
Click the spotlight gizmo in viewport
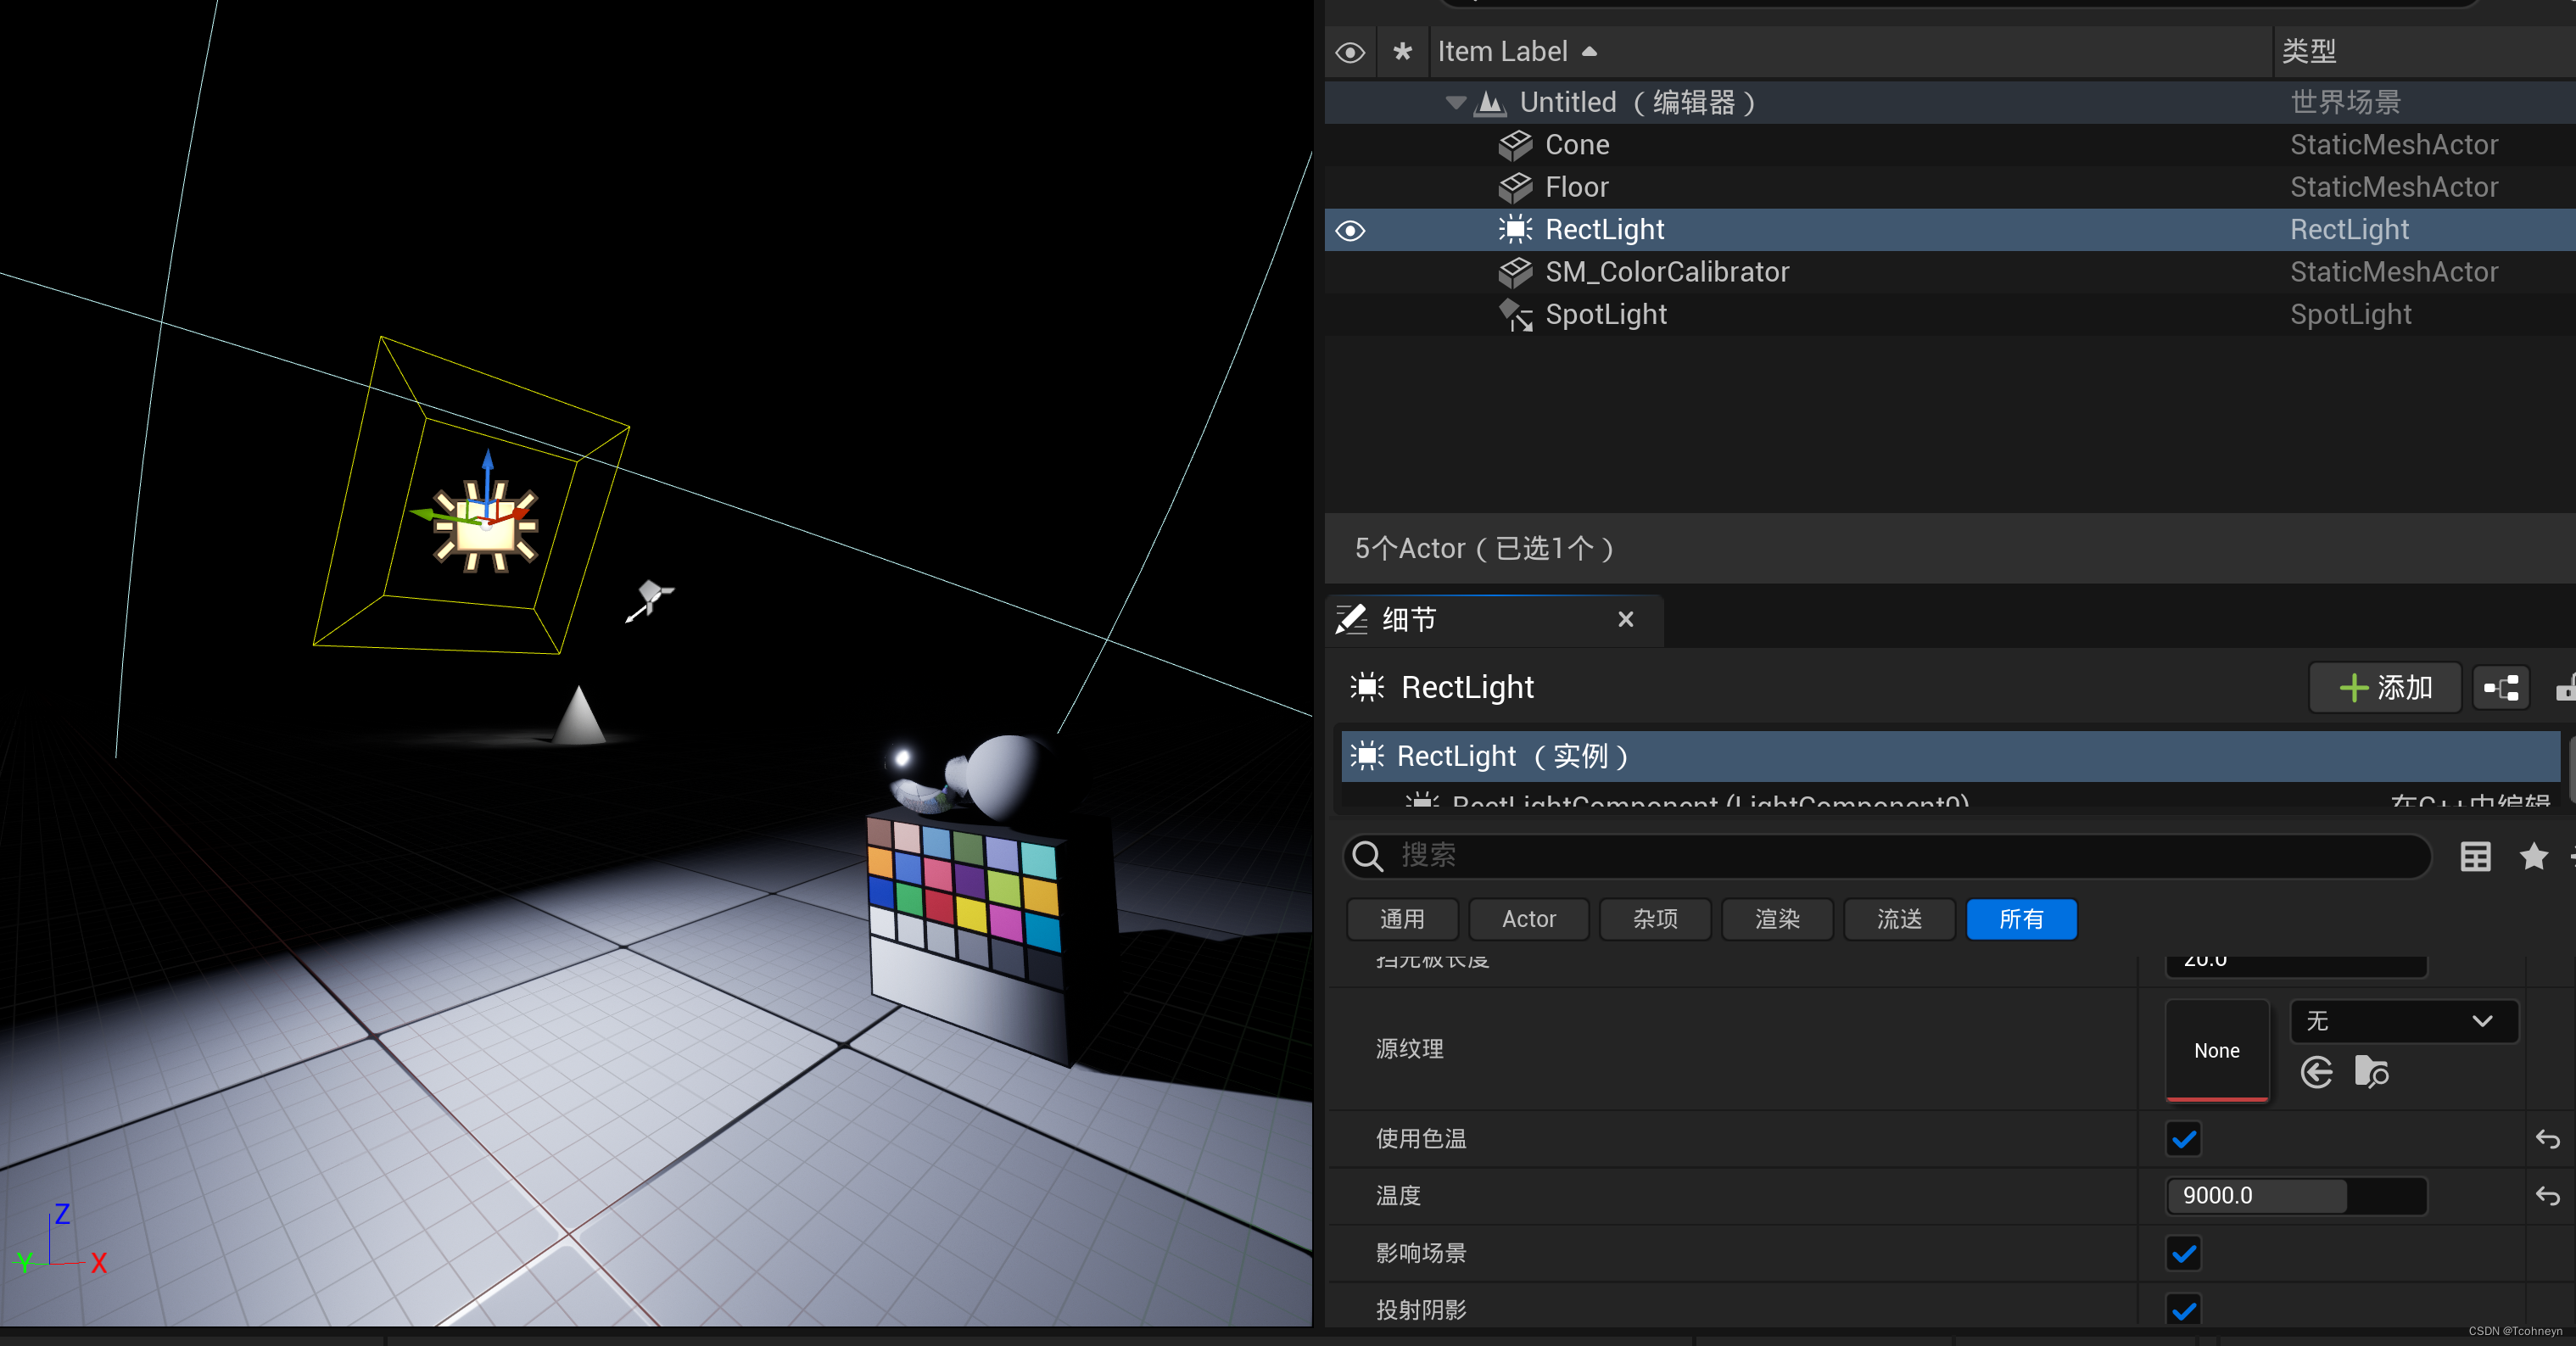coord(650,601)
